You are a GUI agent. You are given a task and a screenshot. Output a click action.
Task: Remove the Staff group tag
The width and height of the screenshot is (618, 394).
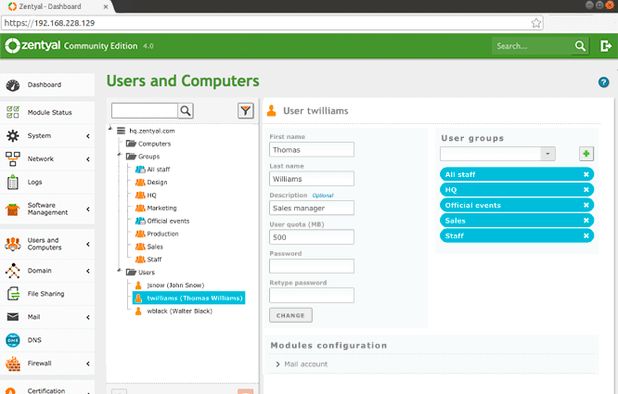coord(586,236)
